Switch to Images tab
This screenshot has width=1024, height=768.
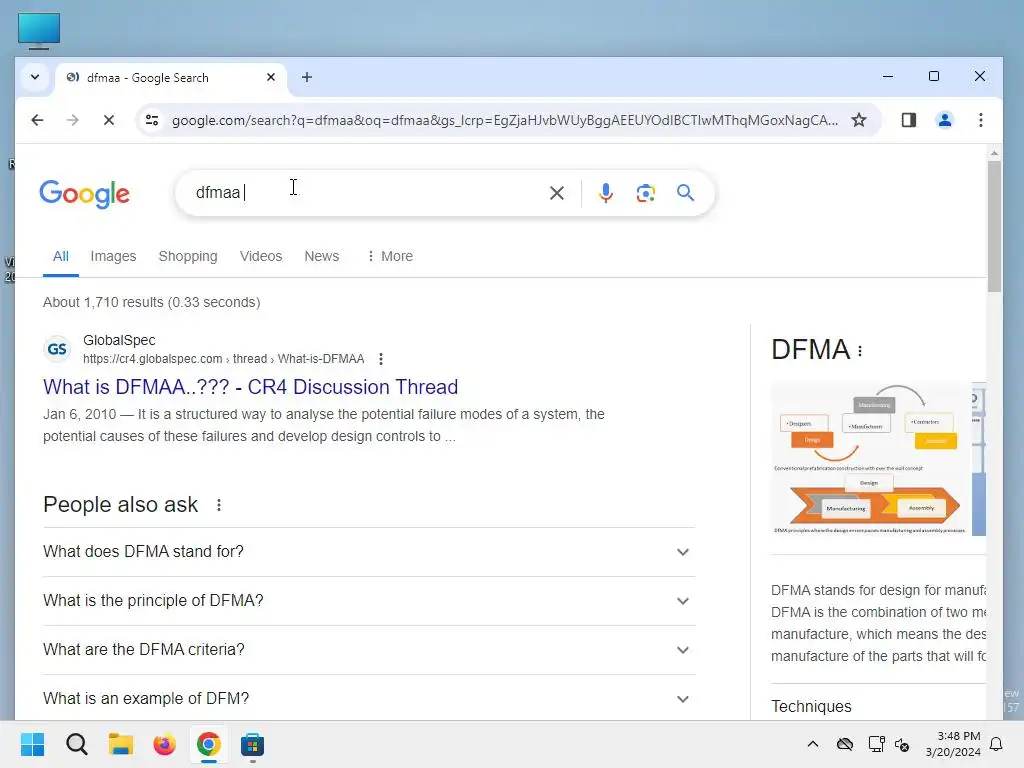click(x=113, y=256)
